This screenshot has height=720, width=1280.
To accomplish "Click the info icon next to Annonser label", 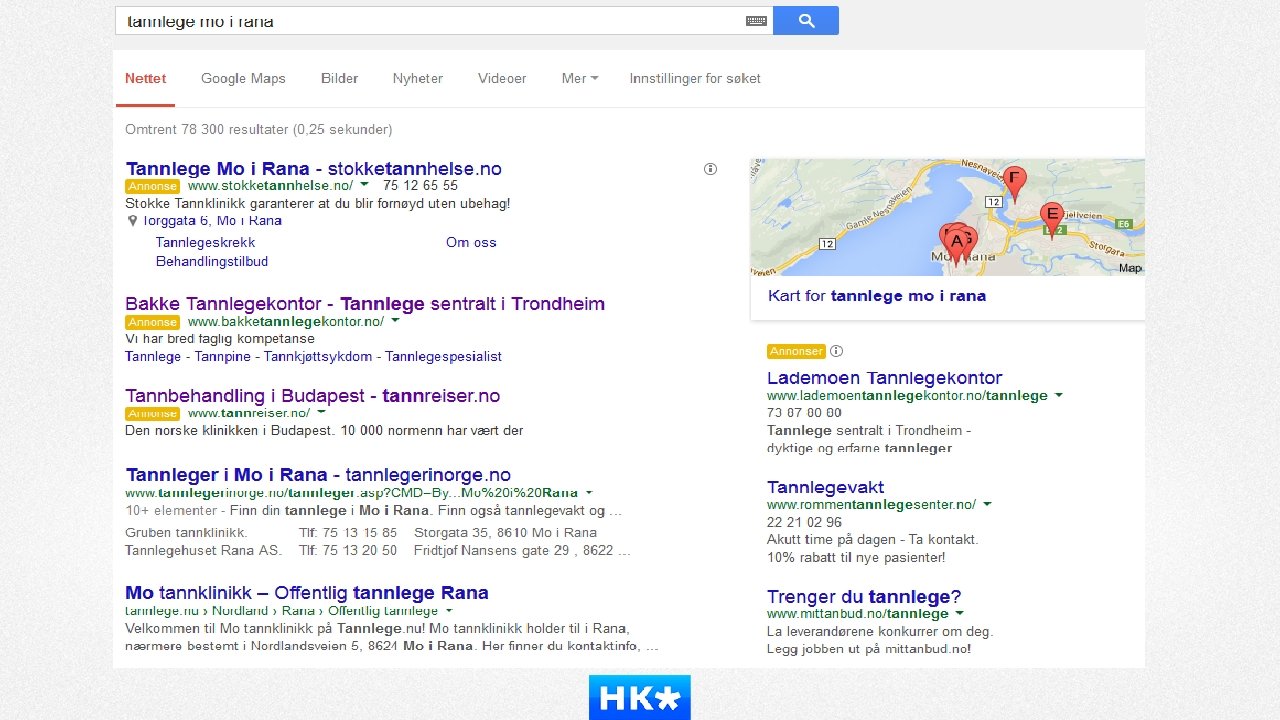I will pos(837,351).
